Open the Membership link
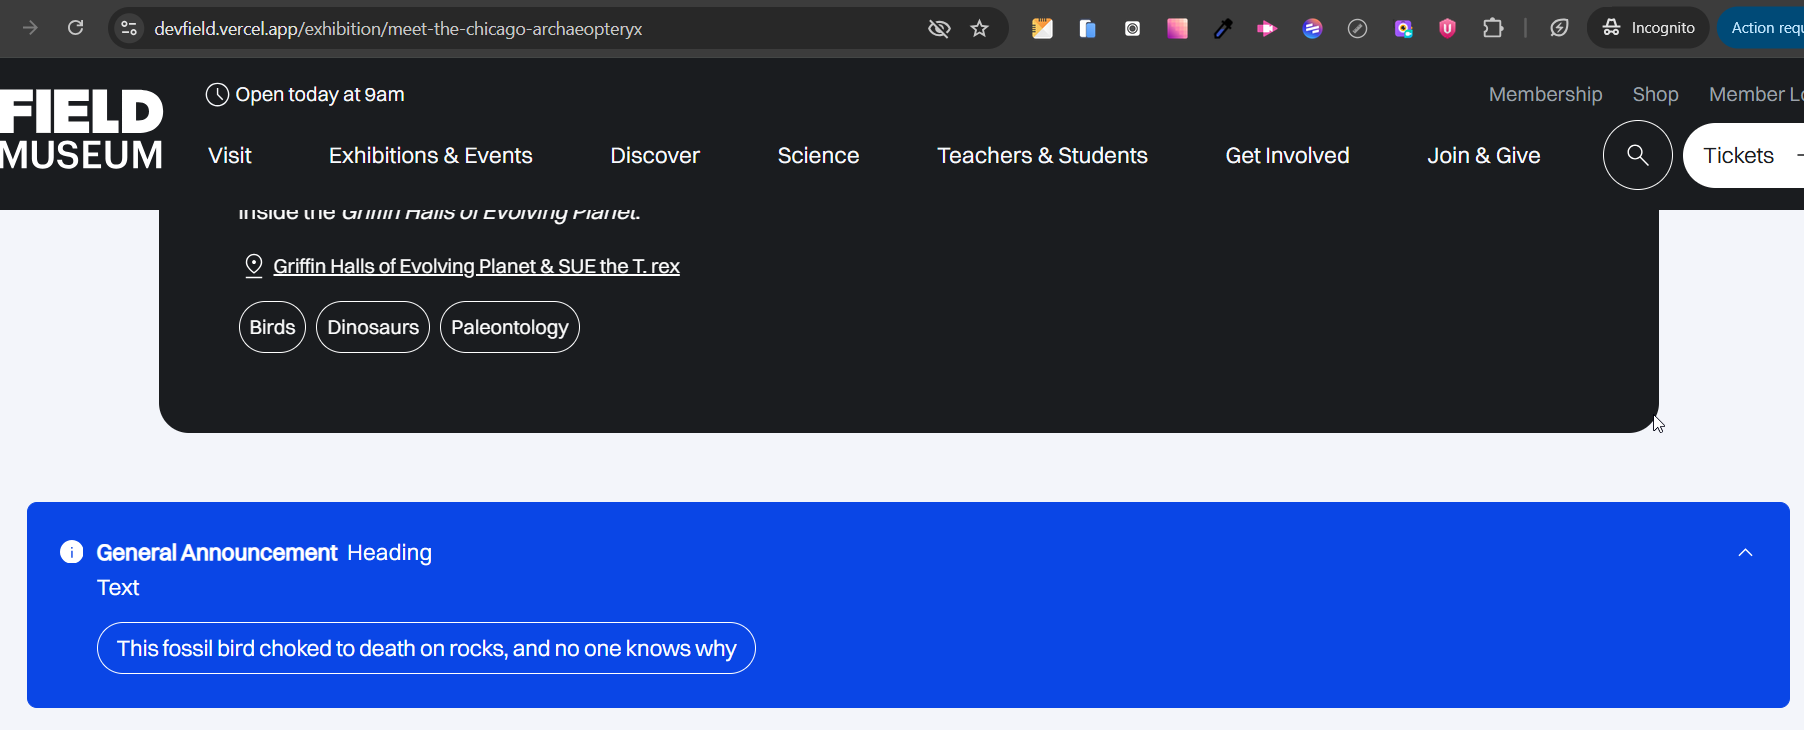Image resolution: width=1804 pixels, height=730 pixels. tap(1545, 94)
